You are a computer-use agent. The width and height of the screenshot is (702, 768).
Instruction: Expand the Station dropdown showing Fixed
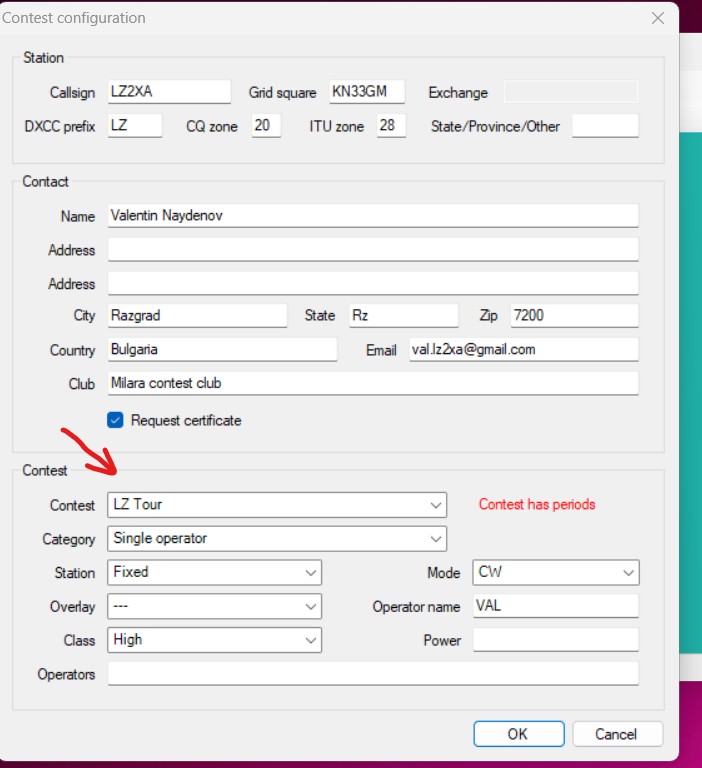pyautogui.click(x=214, y=573)
